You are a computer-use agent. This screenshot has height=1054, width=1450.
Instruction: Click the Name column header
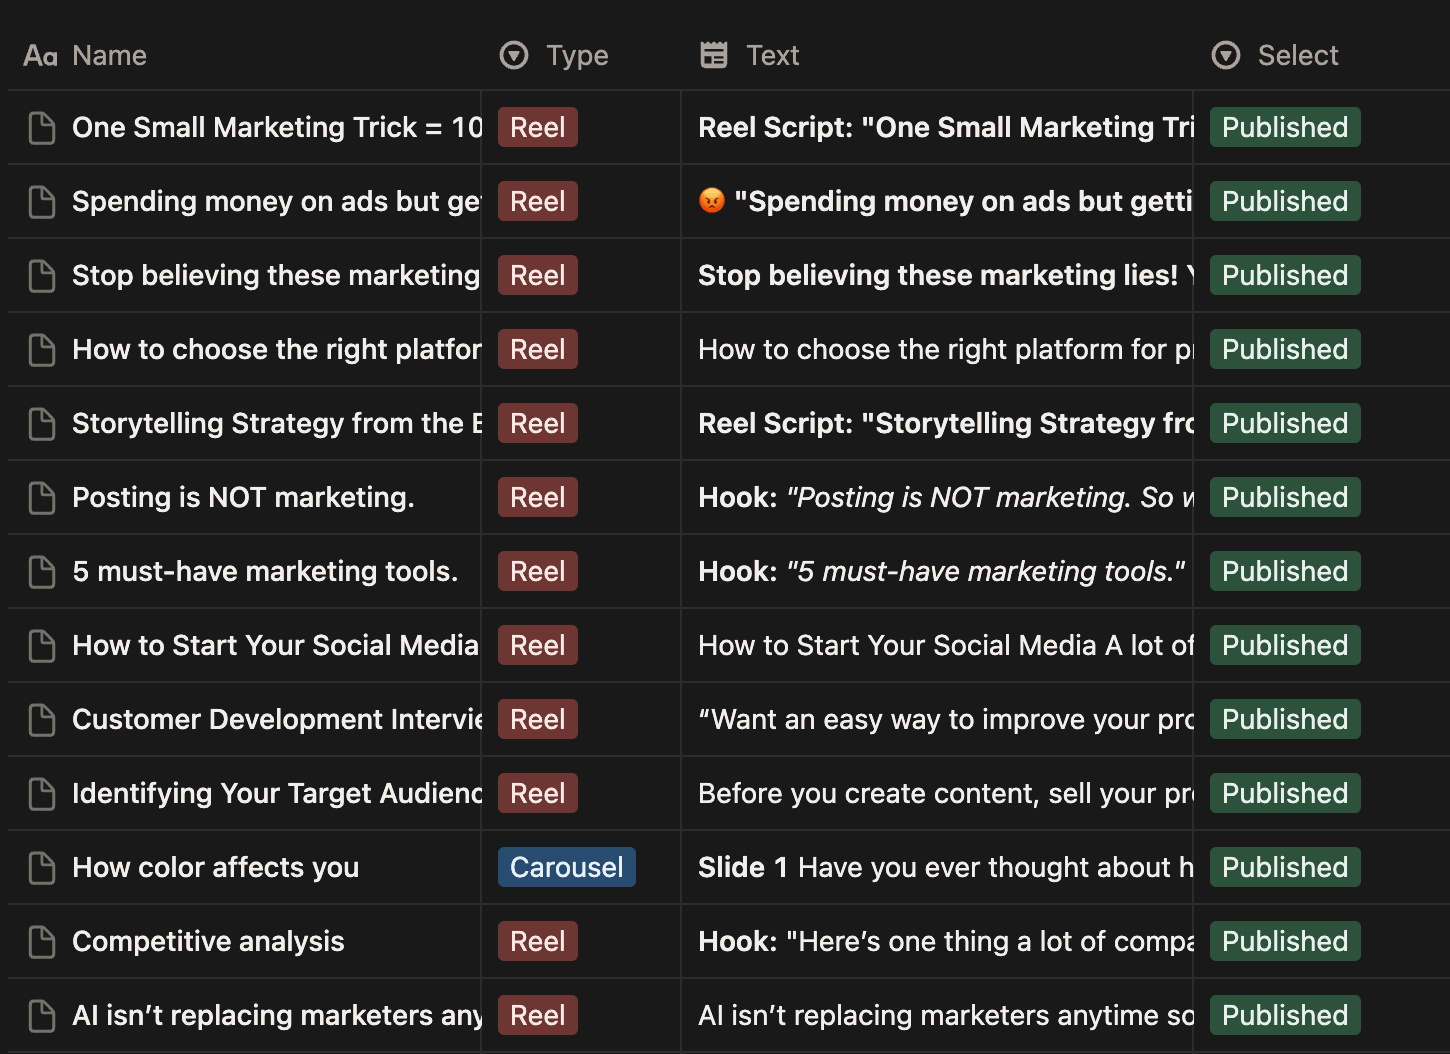[109, 55]
